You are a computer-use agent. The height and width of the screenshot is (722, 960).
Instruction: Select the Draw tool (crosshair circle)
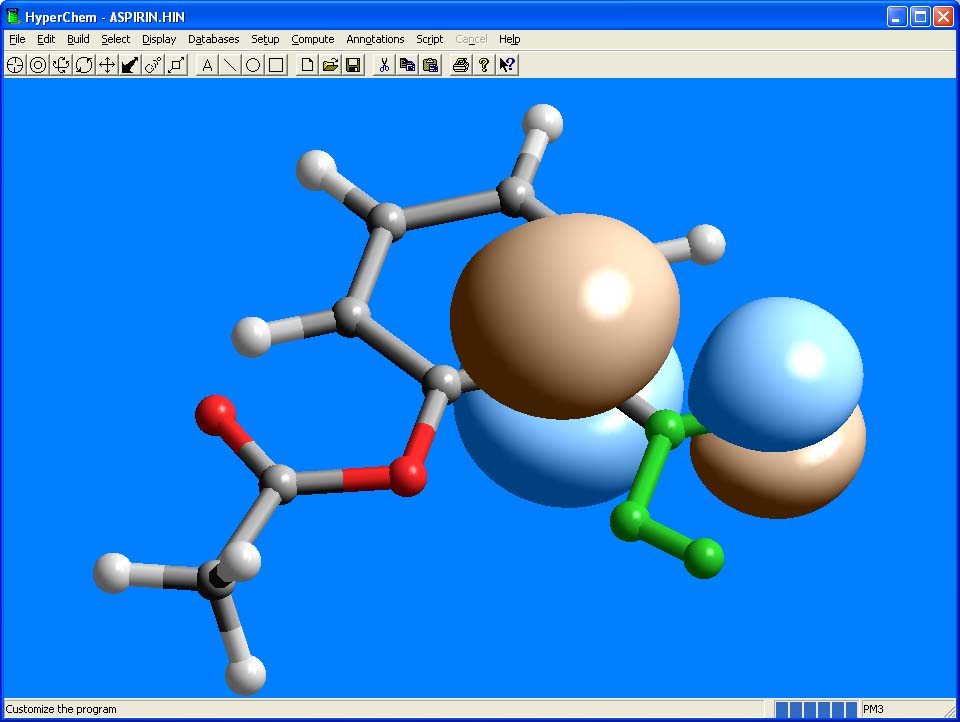[x=15, y=65]
